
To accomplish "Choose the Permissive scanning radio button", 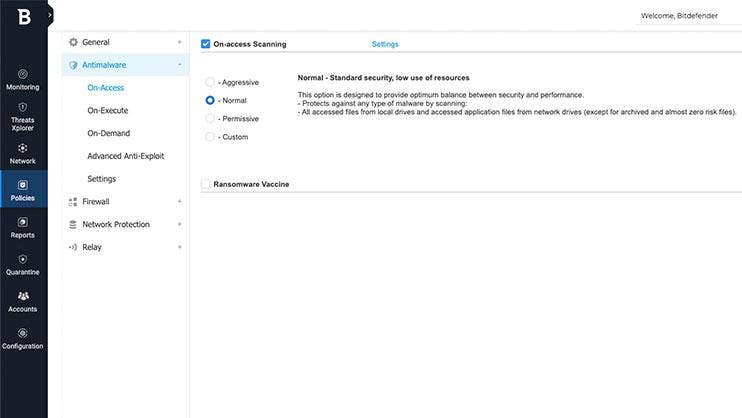I will 210,118.
